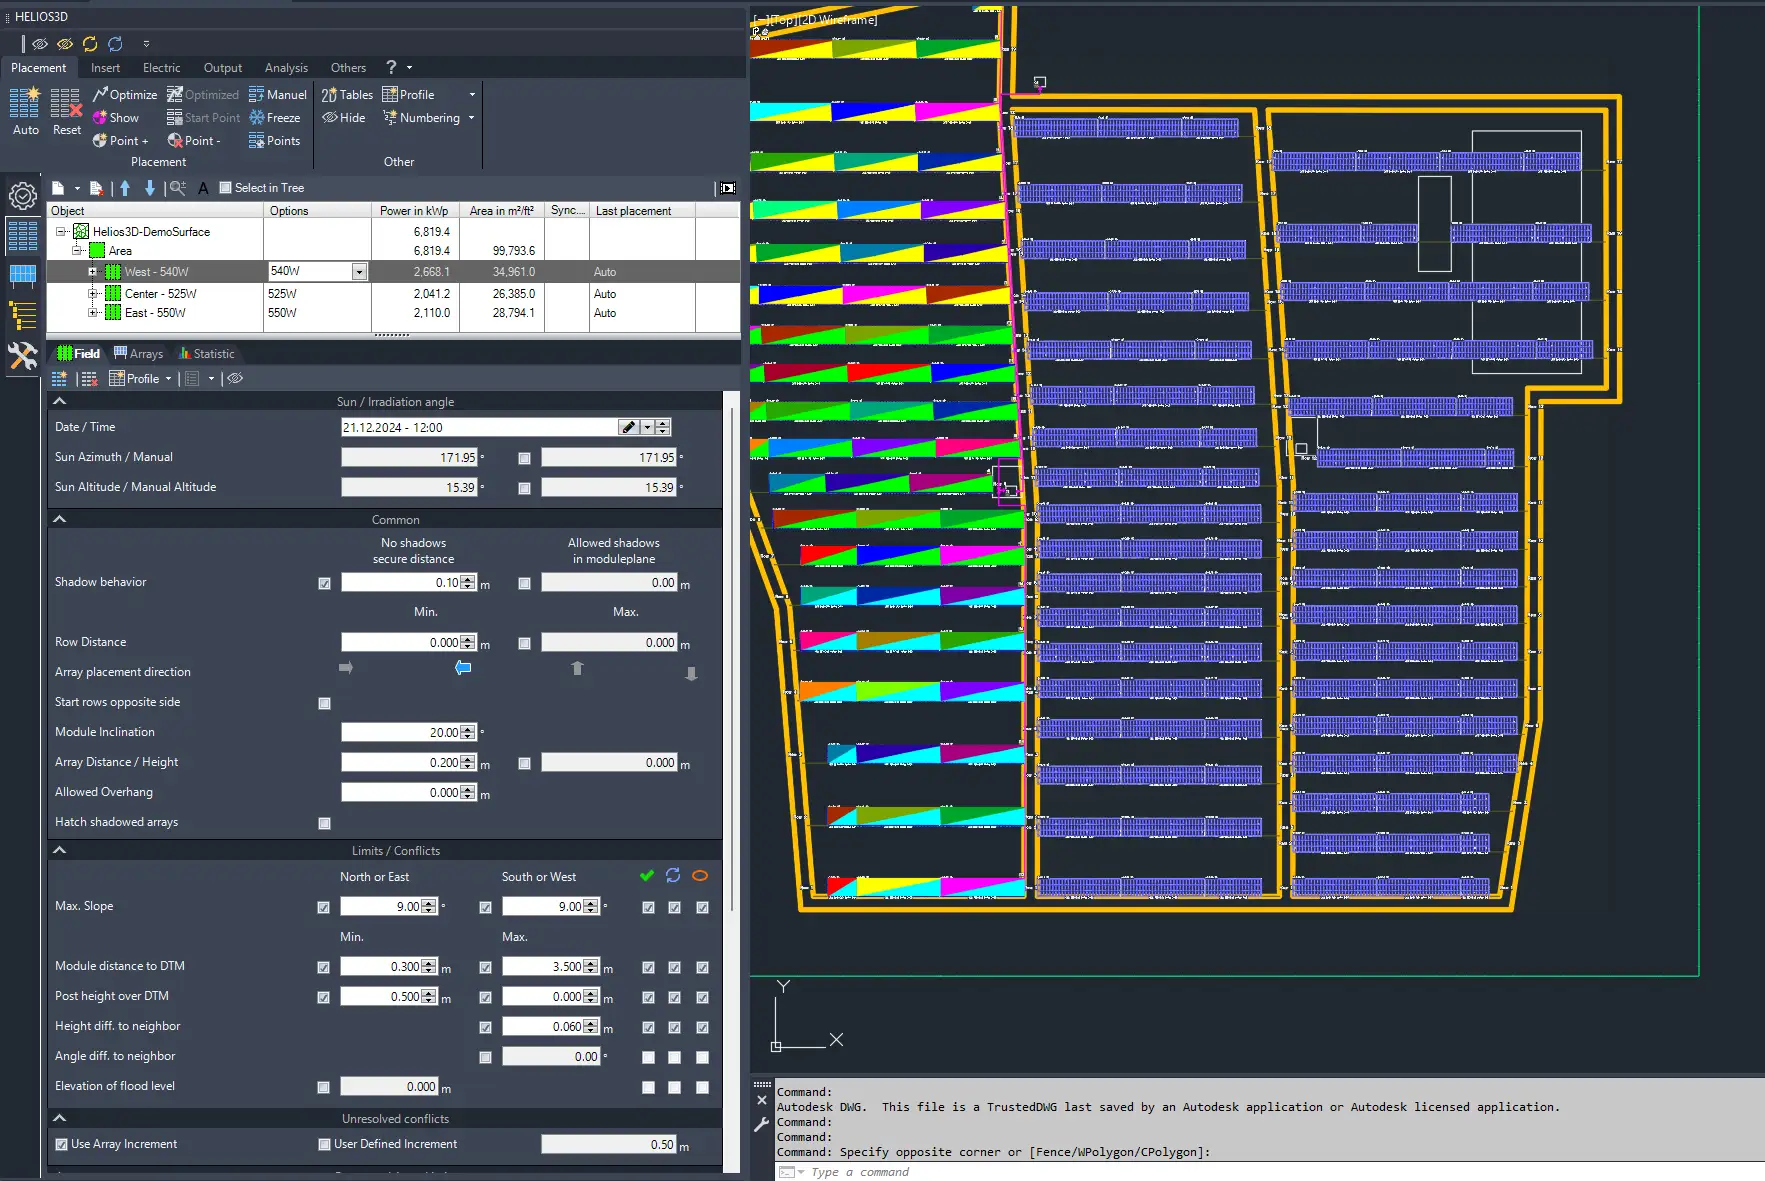Image resolution: width=1765 pixels, height=1181 pixels.
Task: Select the Optimize tool
Action: tap(125, 95)
